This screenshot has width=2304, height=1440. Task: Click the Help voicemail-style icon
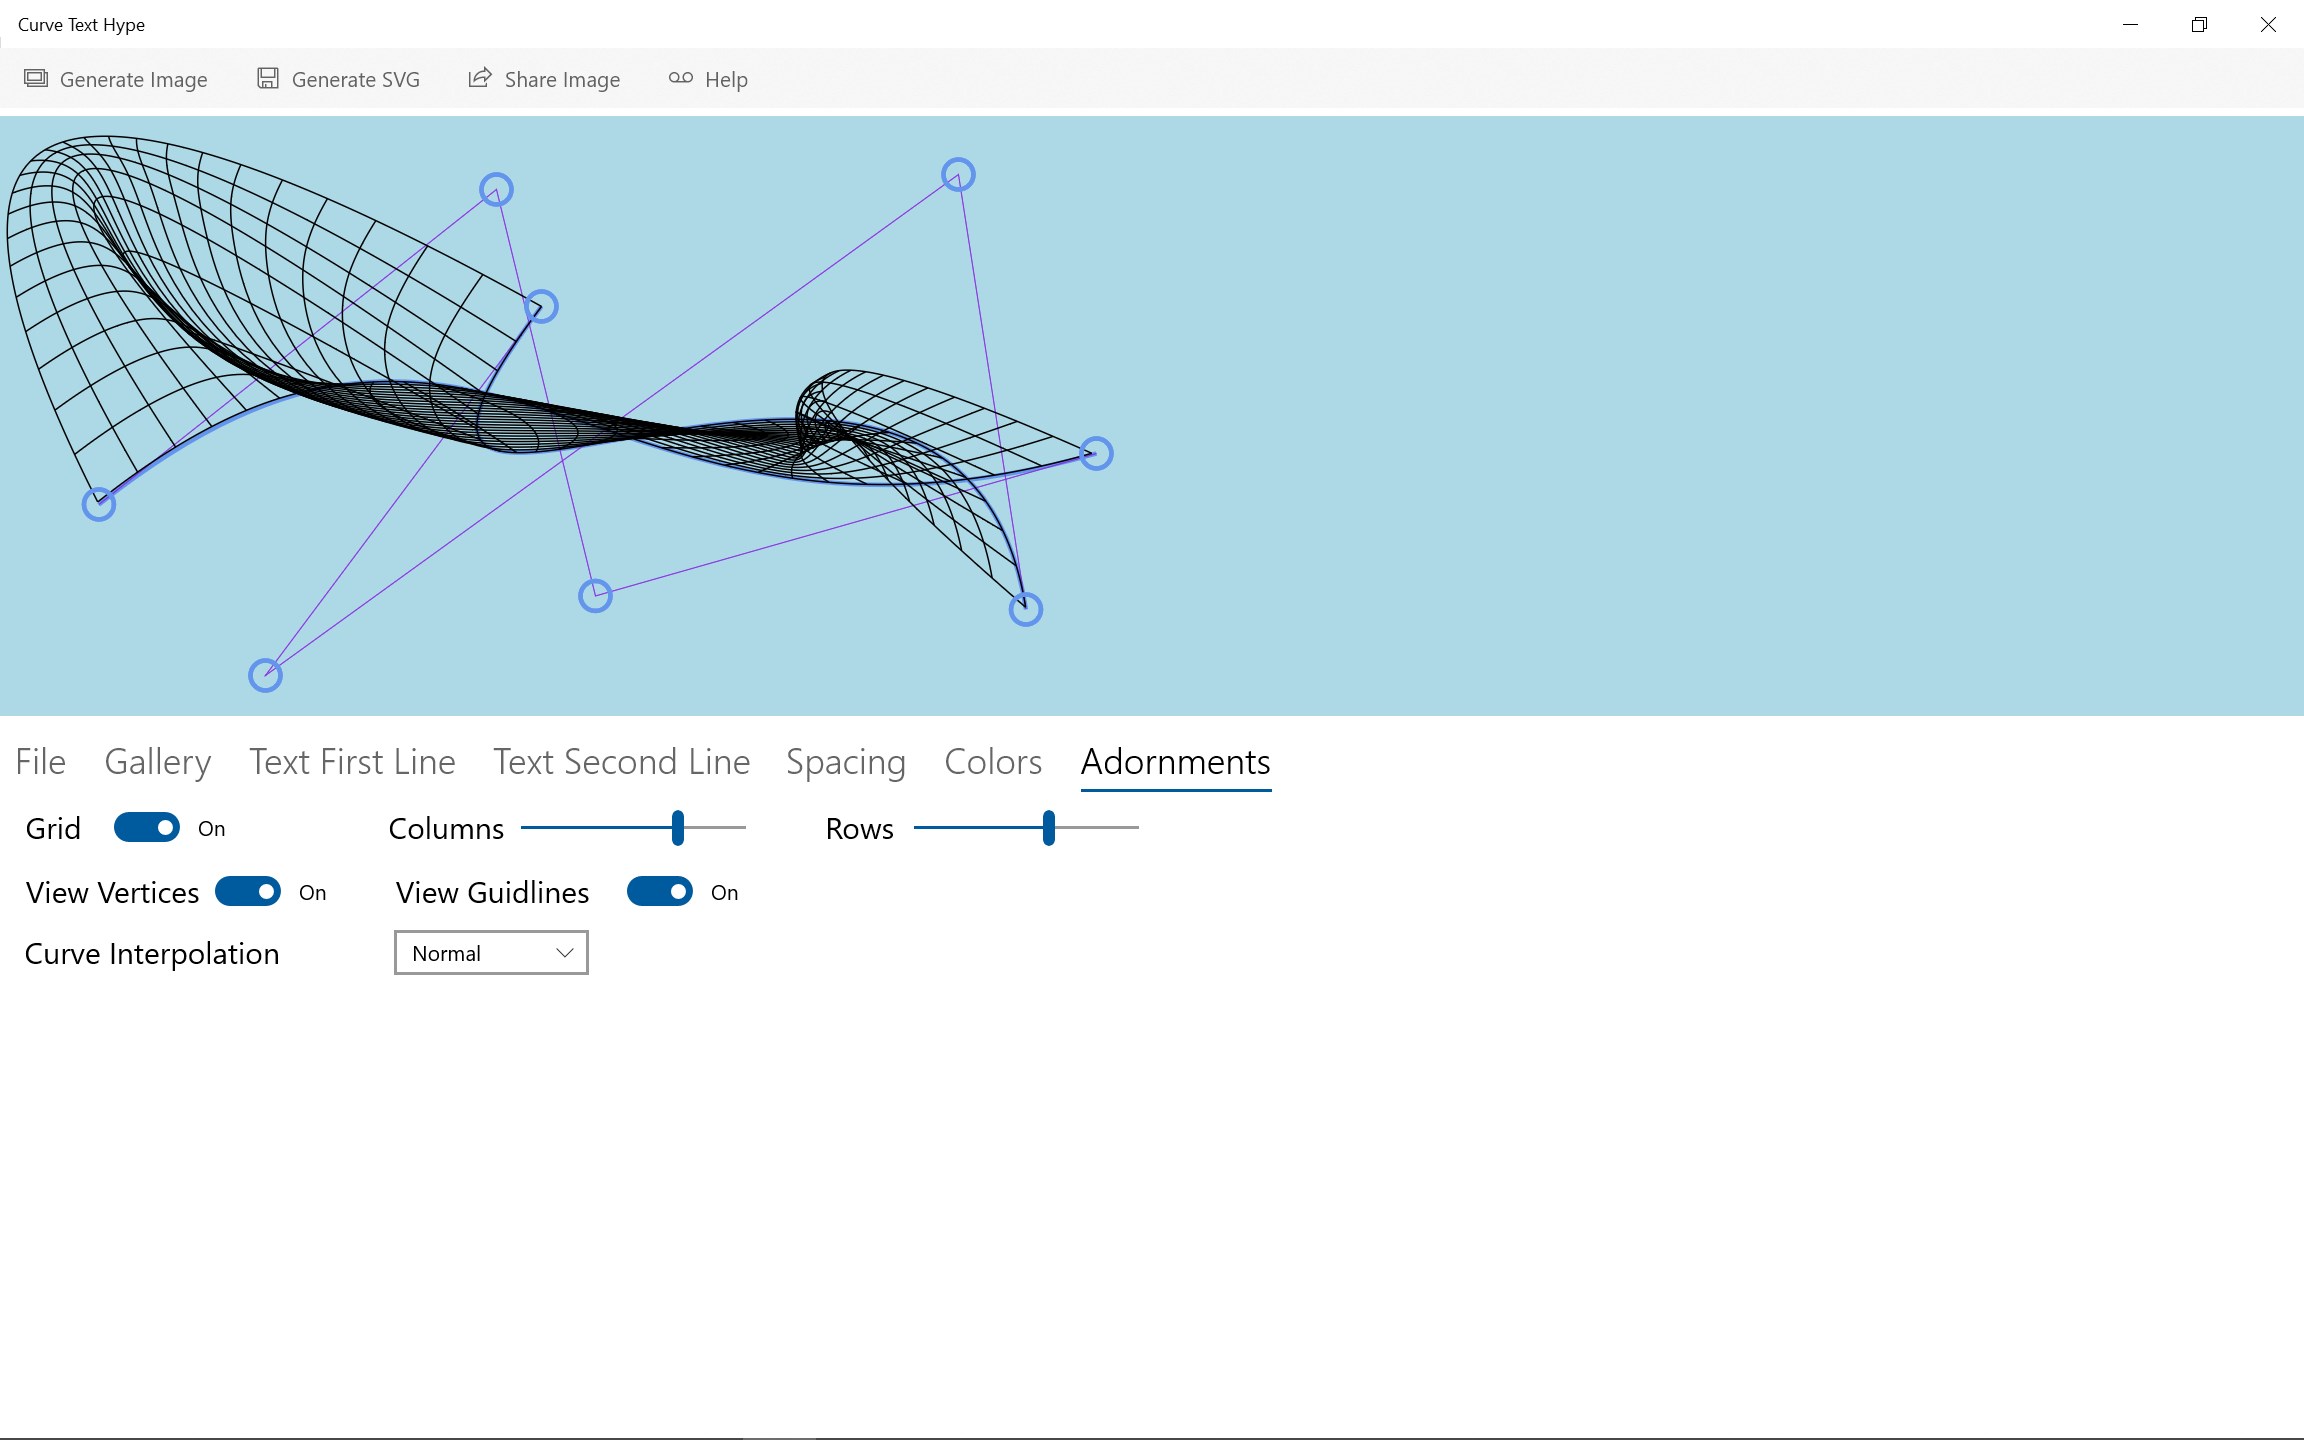(x=680, y=78)
